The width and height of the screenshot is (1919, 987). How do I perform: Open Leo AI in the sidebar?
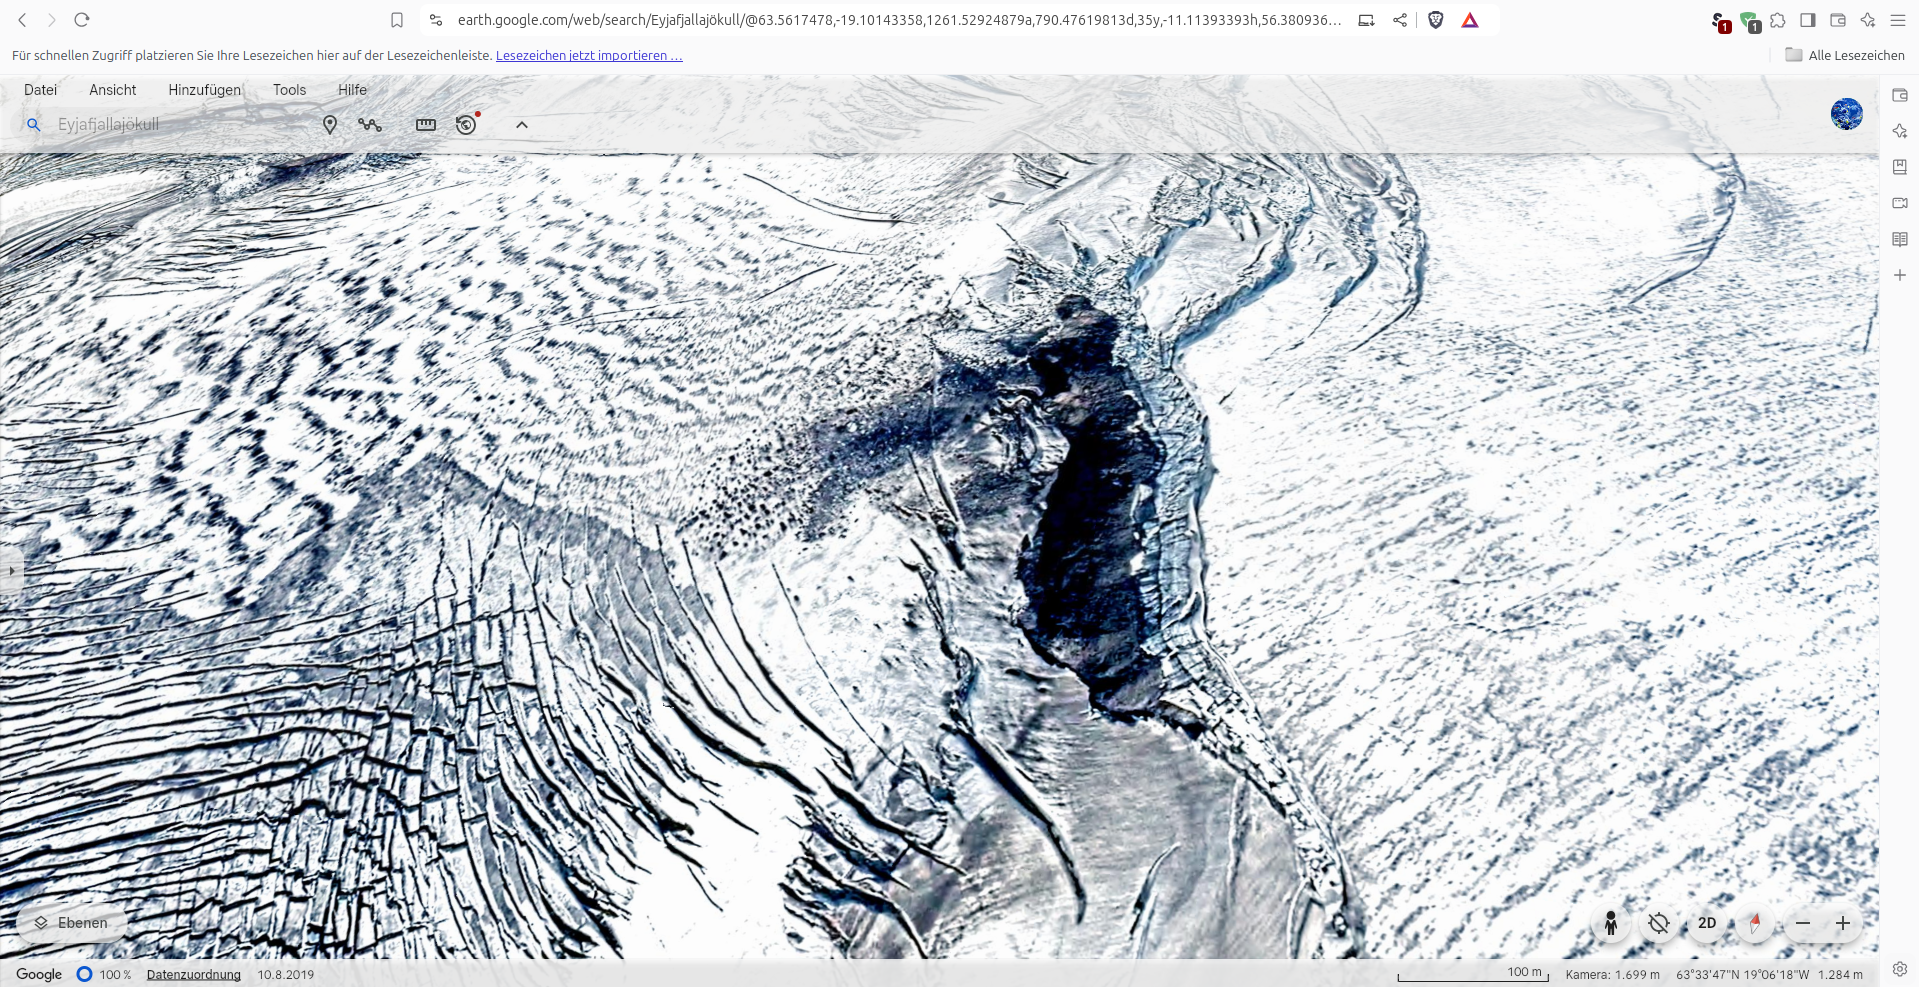coord(1900,131)
